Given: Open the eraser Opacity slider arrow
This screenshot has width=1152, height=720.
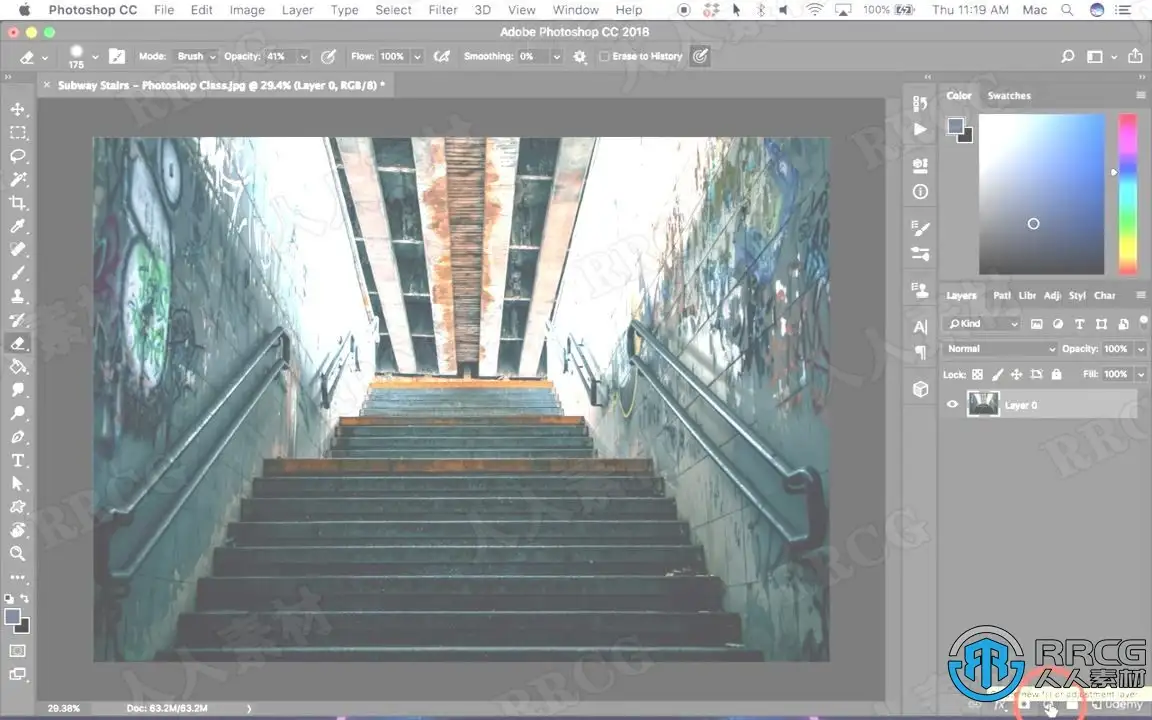Looking at the screenshot, I should click(x=303, y=57).
